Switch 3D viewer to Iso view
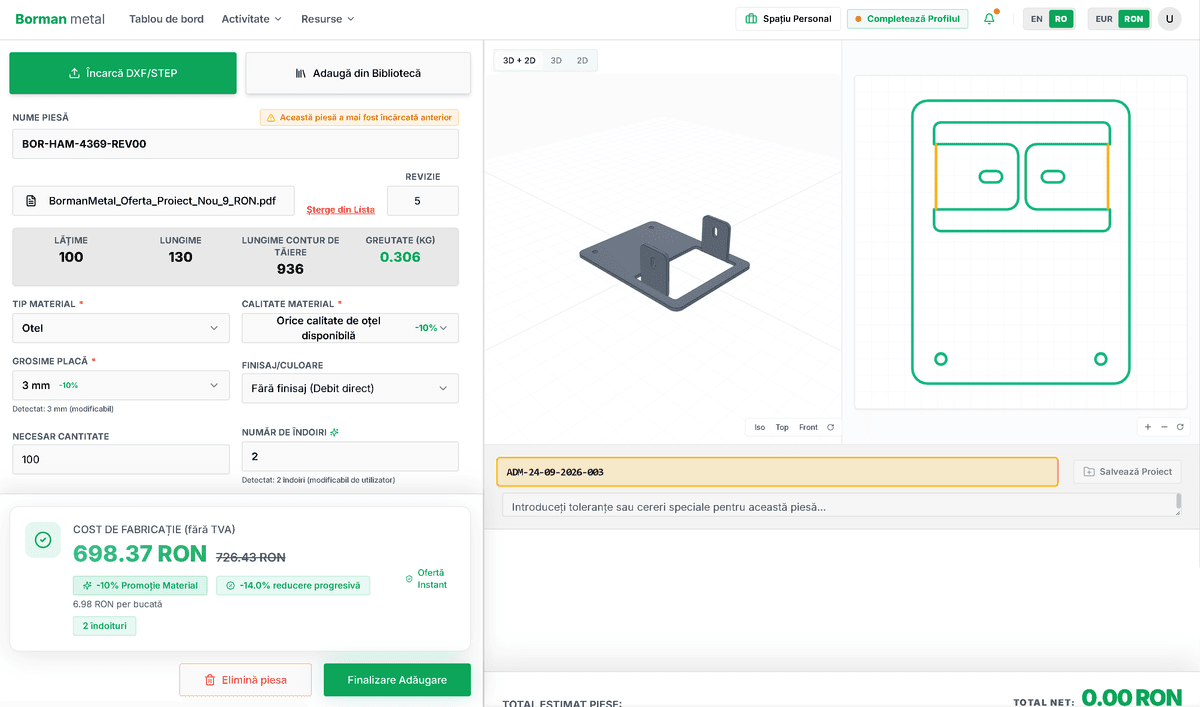Screen dimensions: 1200x707 pos(760,428)
